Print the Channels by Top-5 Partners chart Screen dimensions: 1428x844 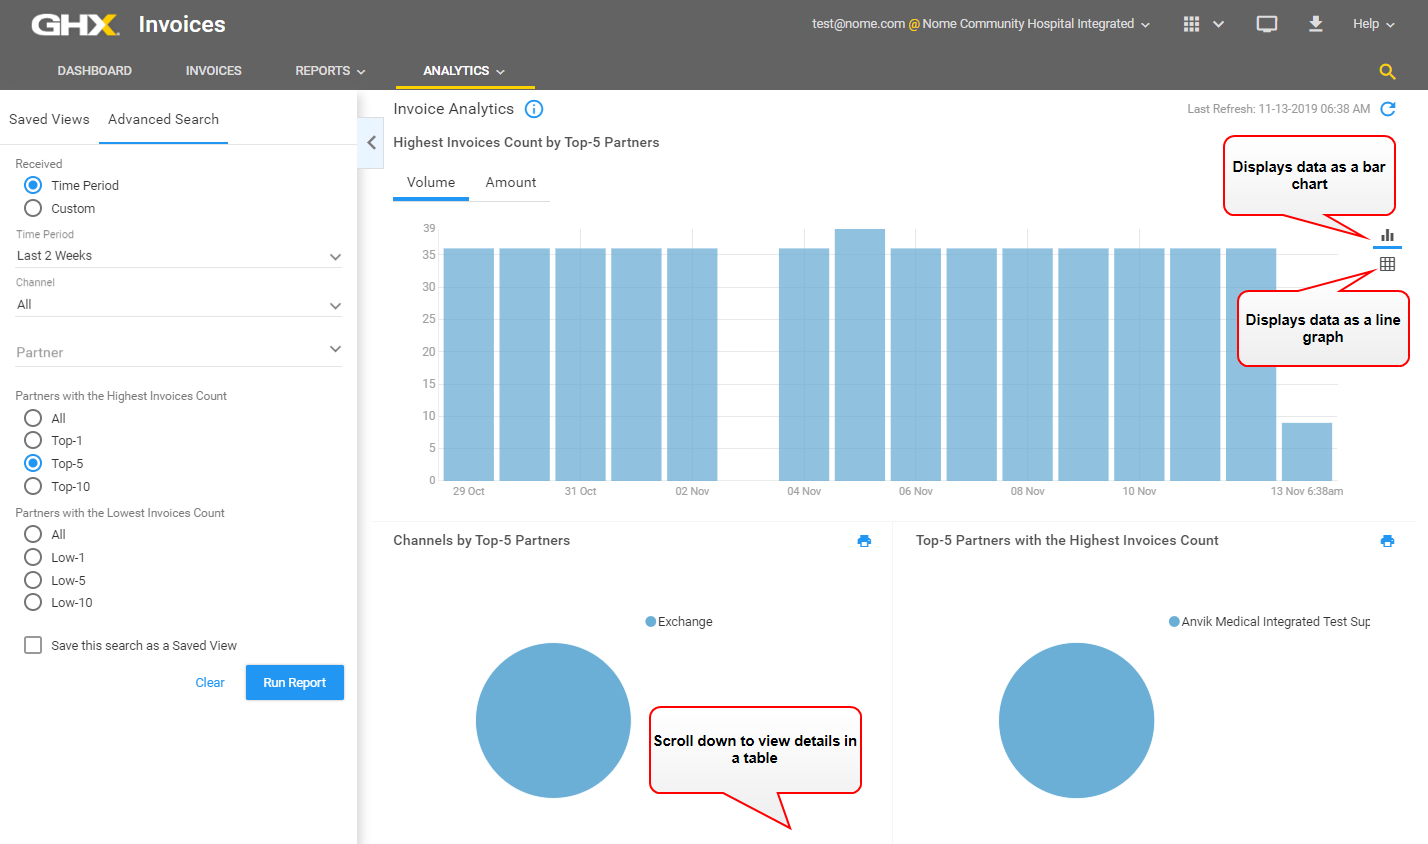tap(864, 541)
